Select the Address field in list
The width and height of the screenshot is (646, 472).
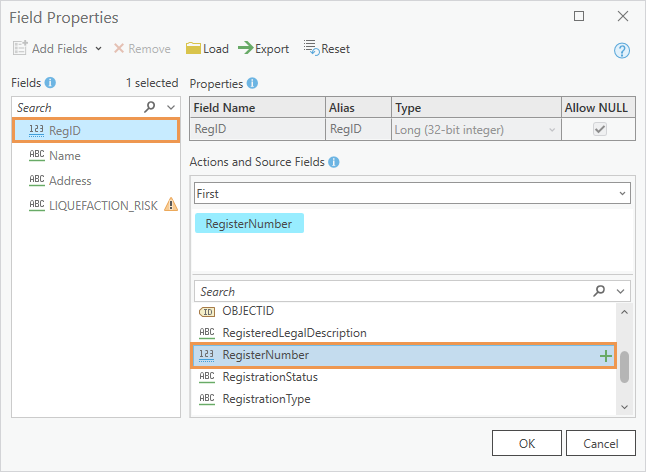[x=70, y=181]
